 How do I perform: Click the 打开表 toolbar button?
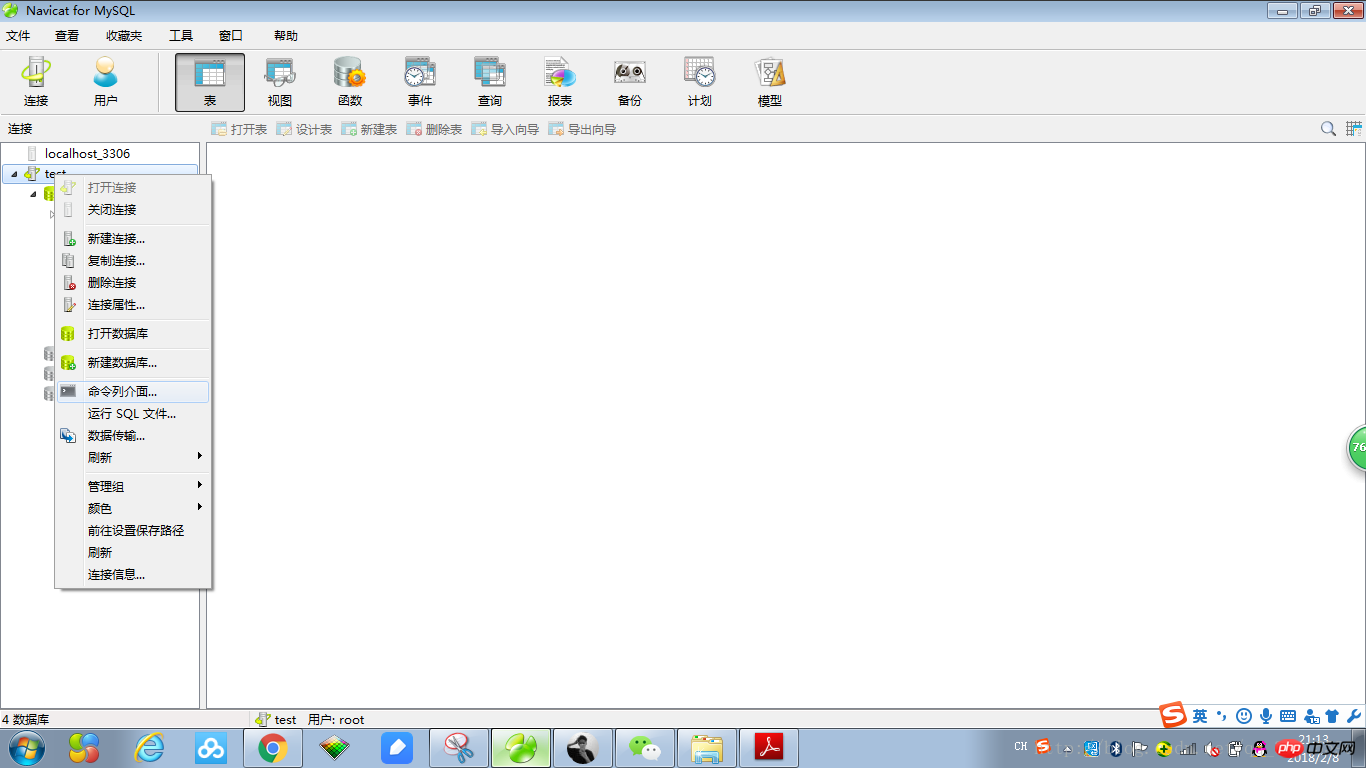(x=239, y=129)
